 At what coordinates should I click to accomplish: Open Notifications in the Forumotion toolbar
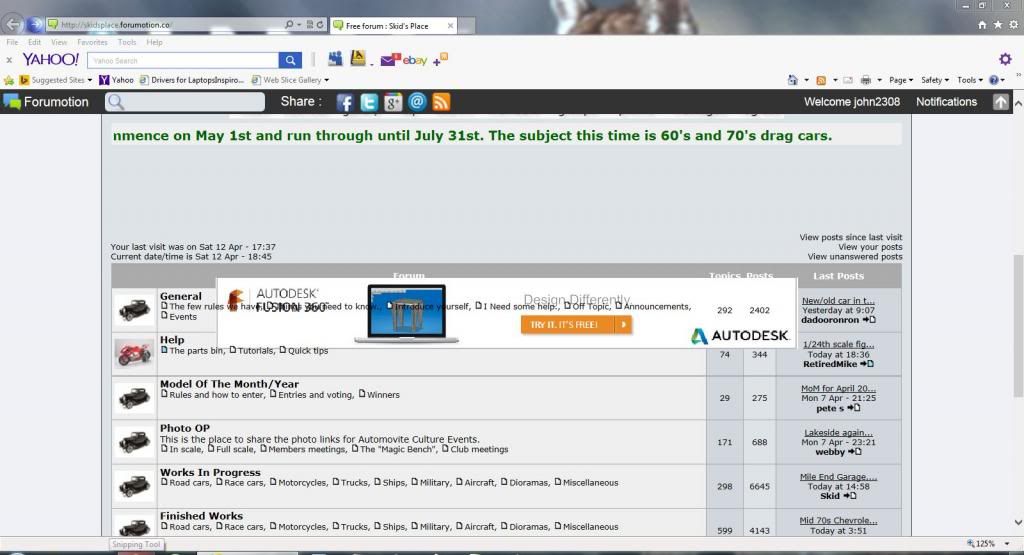click(946, 102)
